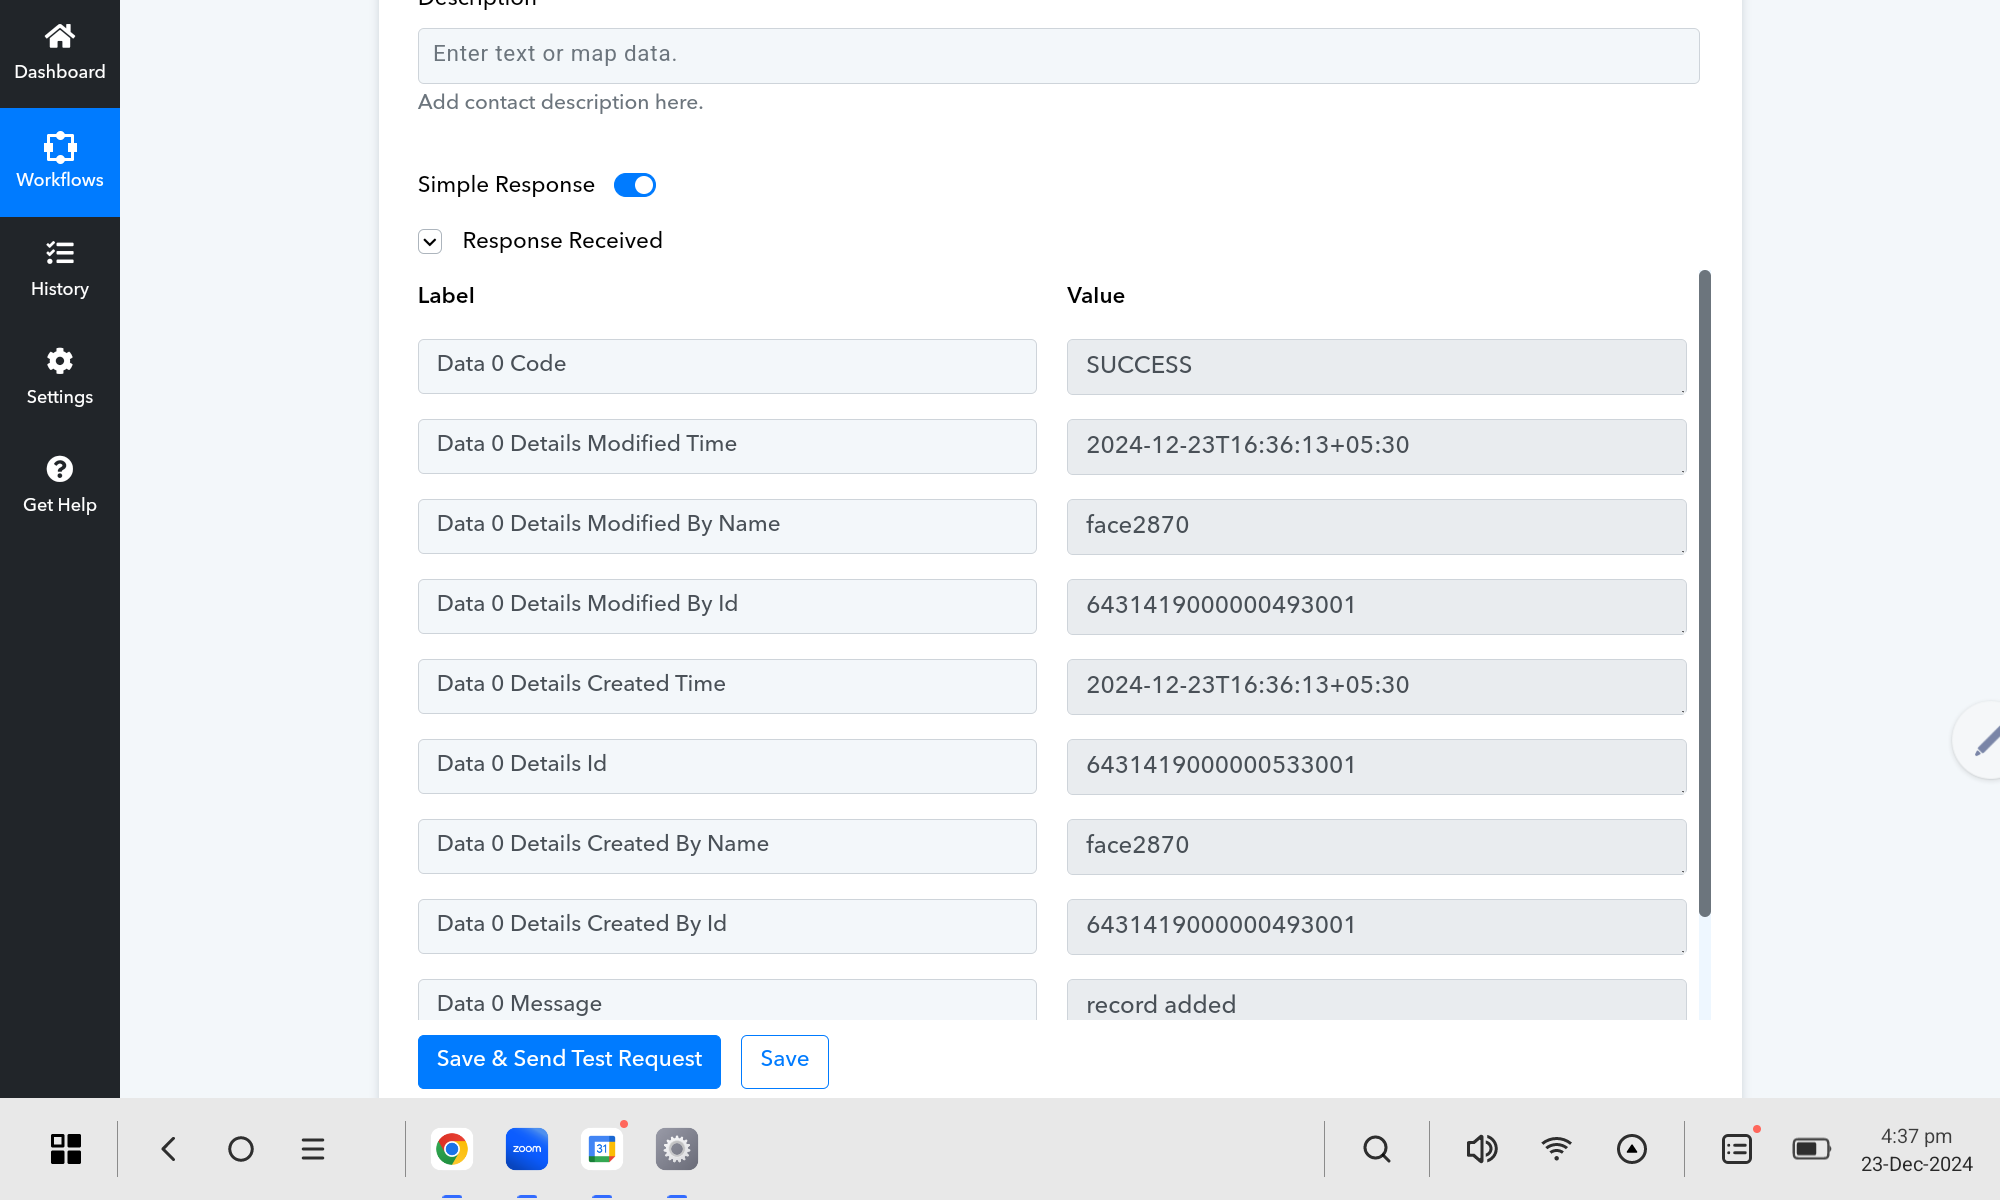Open the History list icon

tap(60, 253)
